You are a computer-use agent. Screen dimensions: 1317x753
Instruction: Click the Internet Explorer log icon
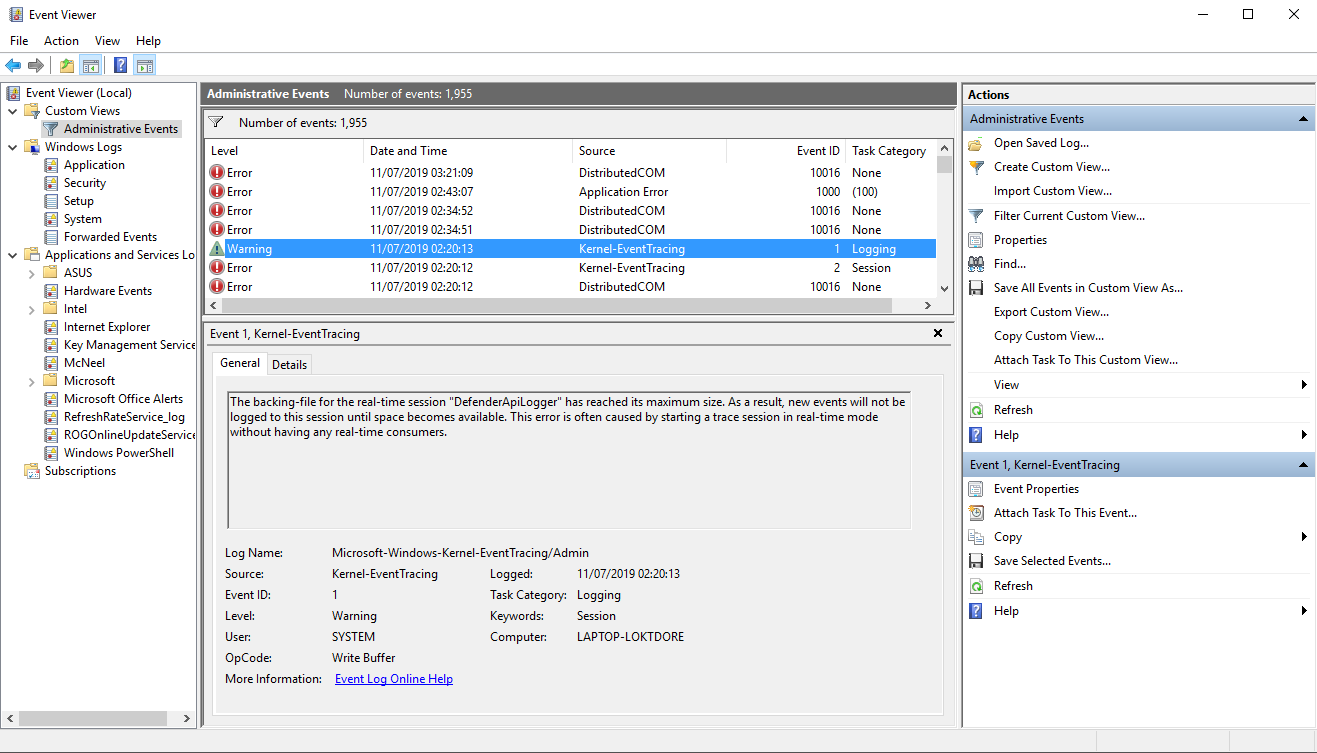point(52,327)
